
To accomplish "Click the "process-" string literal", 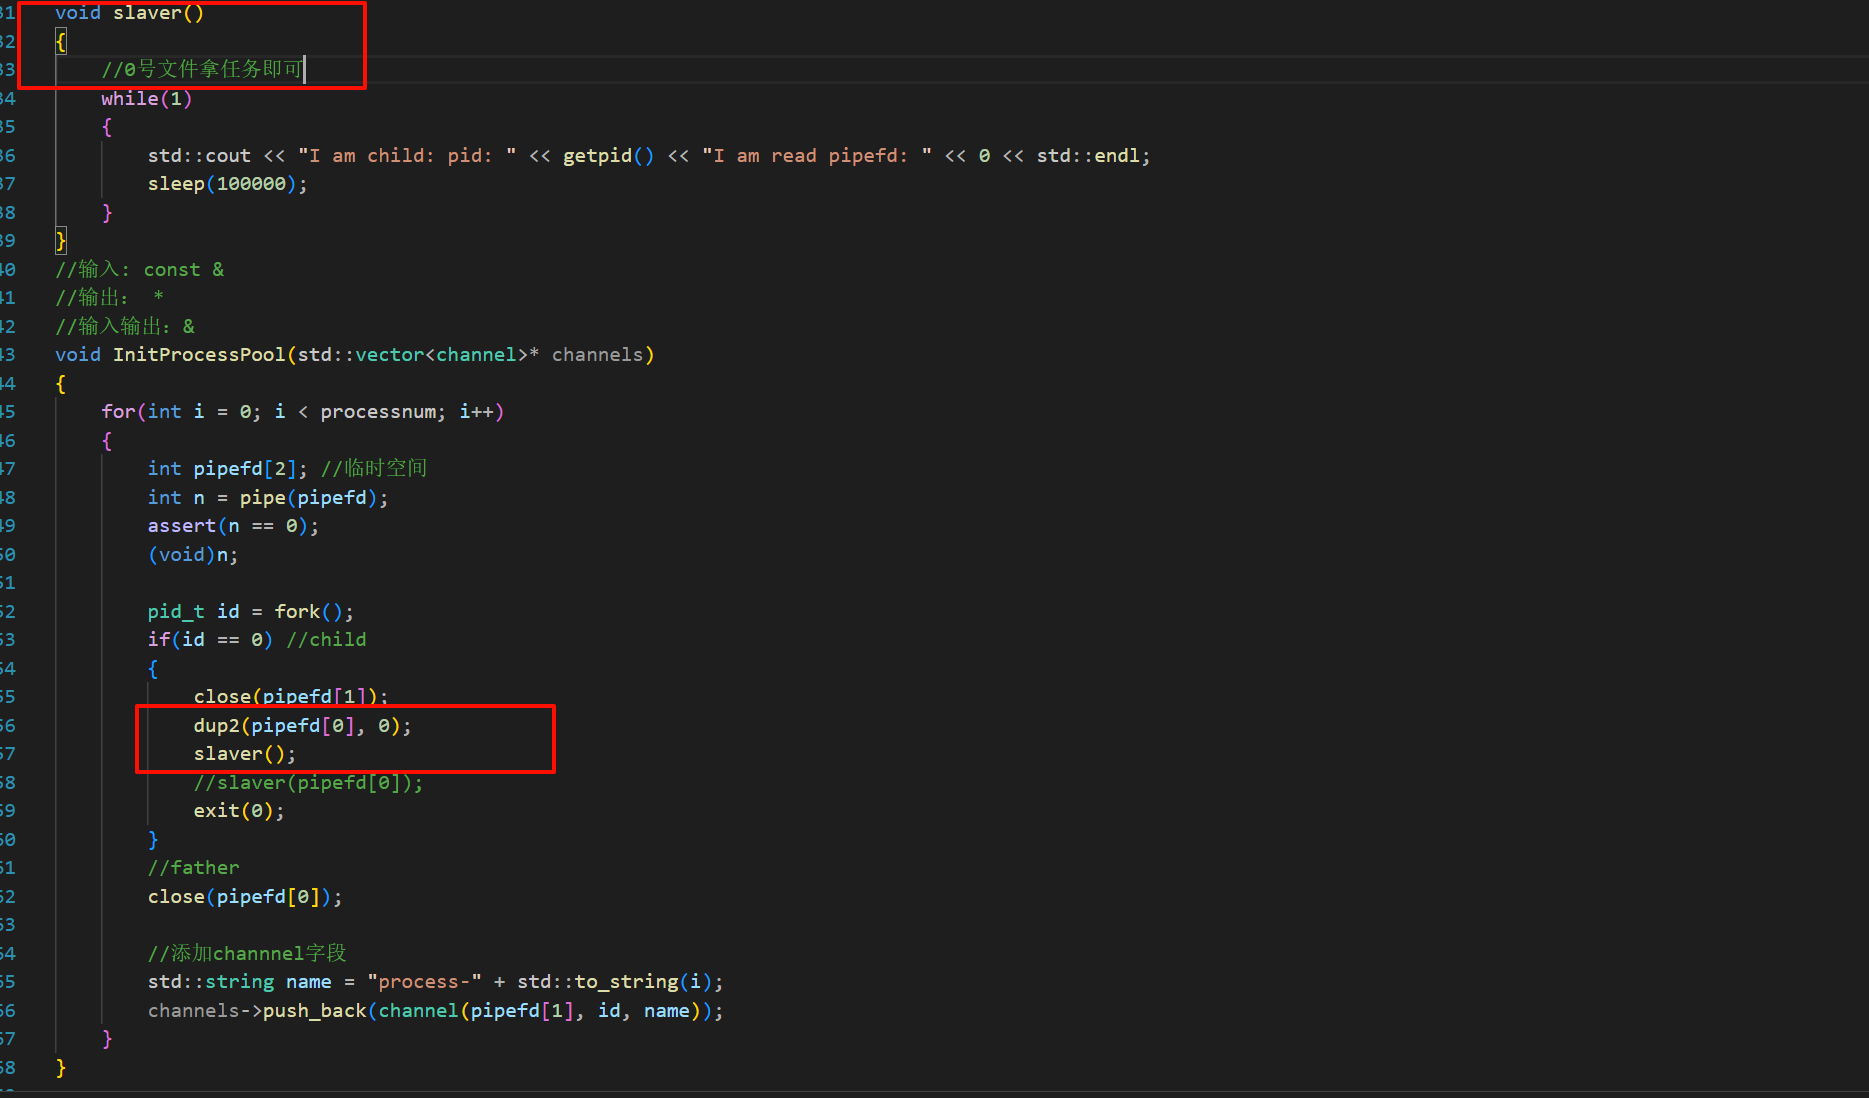I will click(424, 981).
